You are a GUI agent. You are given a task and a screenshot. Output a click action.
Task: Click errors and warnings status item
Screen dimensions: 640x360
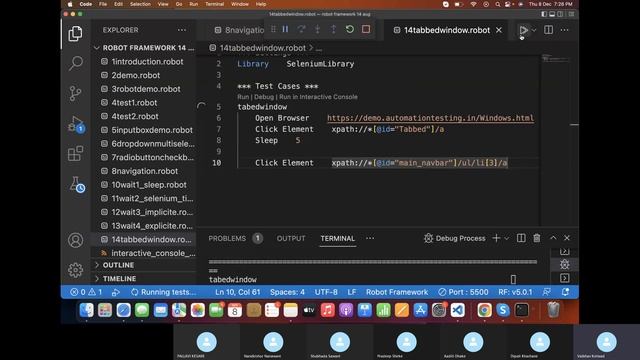(86, 292)
